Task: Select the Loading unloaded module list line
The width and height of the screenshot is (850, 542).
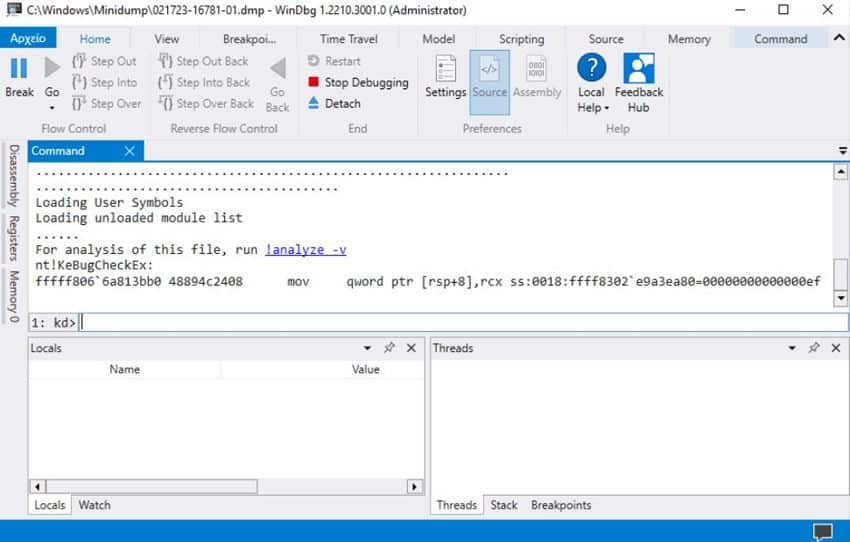Action: (x=139, y=218)
